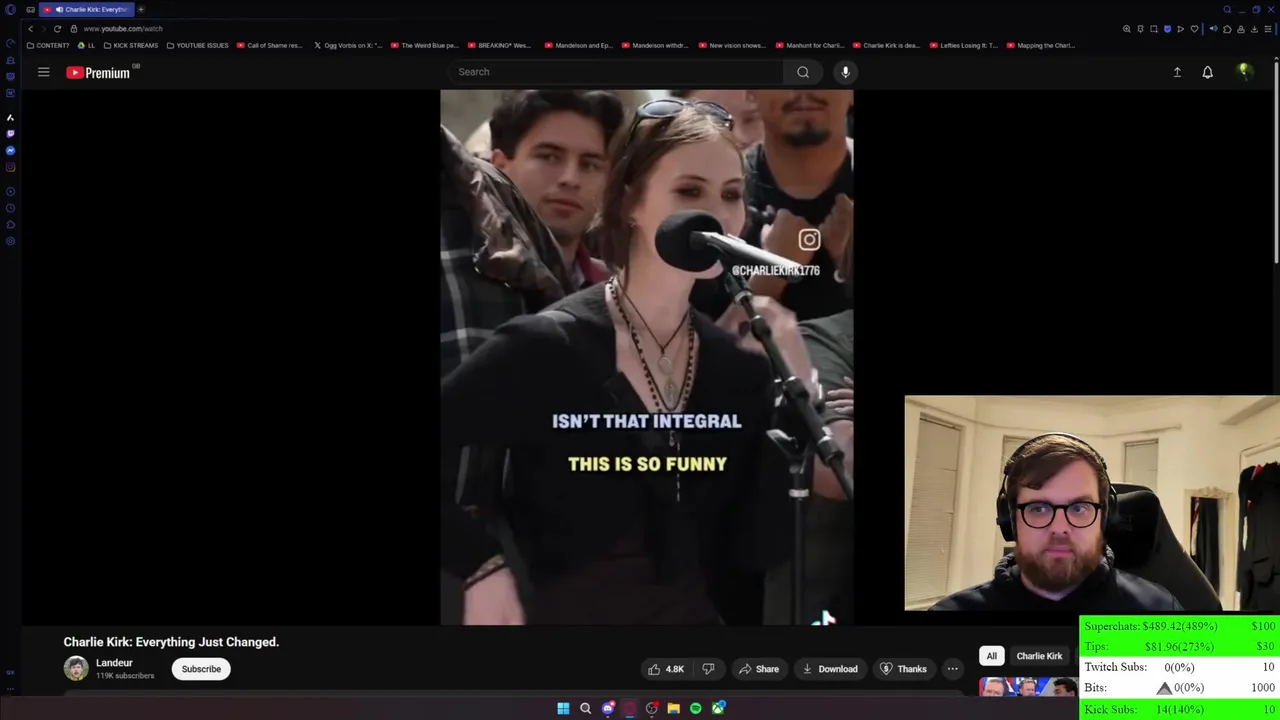Image resolution: width=1280 pixels, height=720 pixels.
Task: Open Windows taskbar search
Action: pyautogui.click(x=585, y=709)
